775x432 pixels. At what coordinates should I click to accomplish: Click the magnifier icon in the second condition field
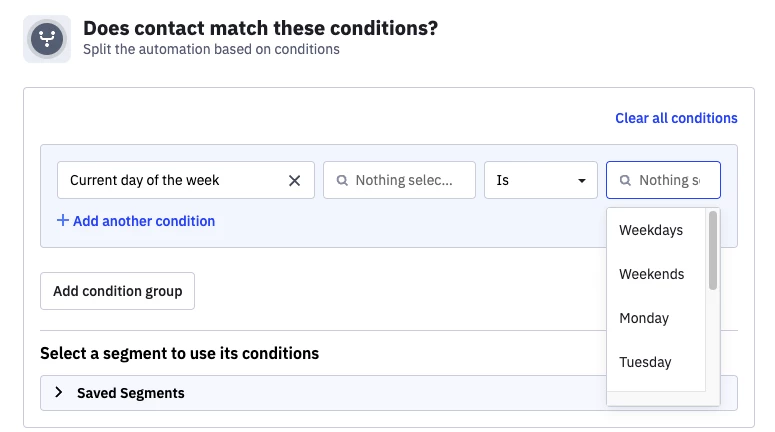coord(342,181)
